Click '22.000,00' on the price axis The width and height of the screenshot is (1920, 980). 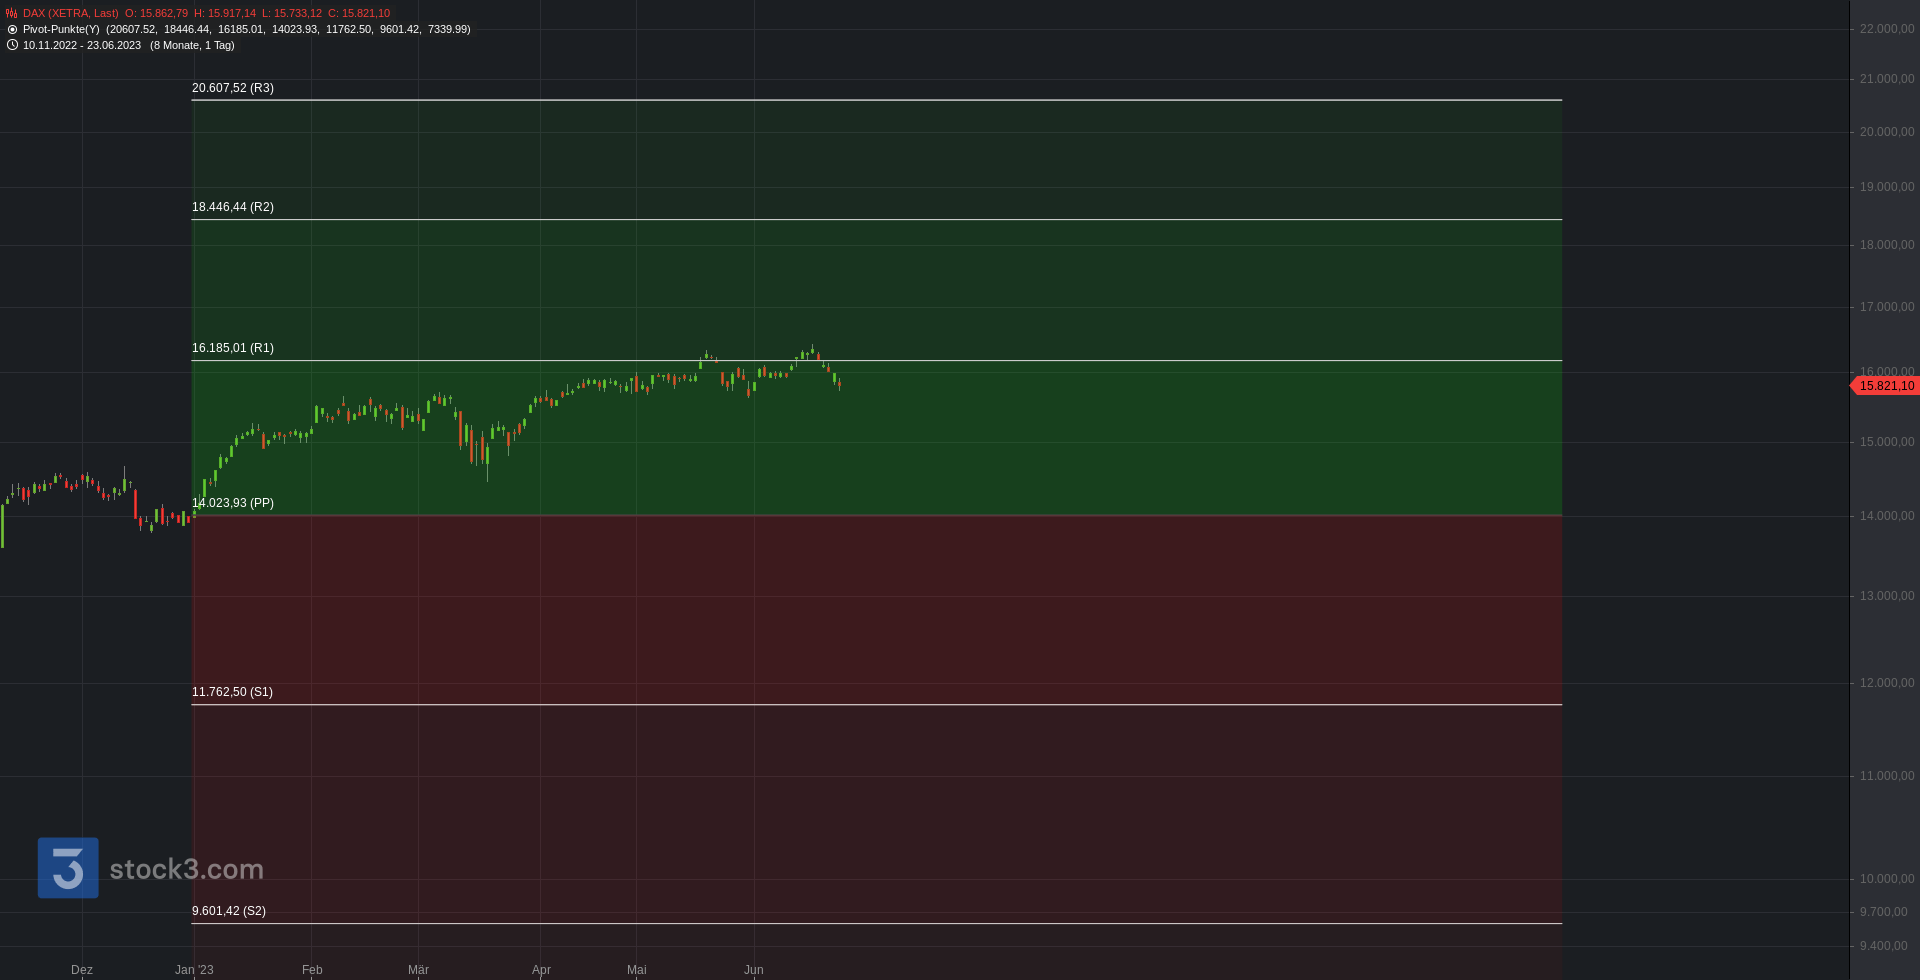[x=1887, y=29]
